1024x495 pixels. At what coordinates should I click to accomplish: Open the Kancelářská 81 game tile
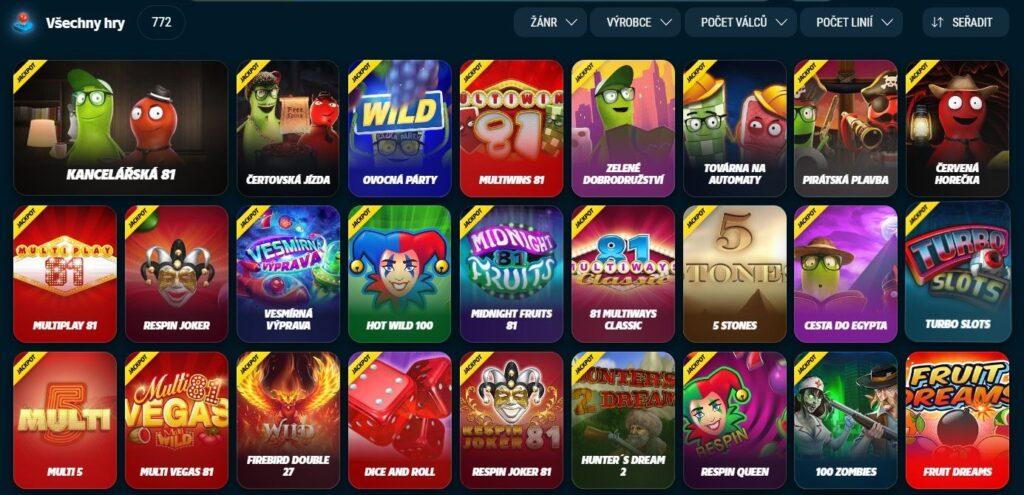click(121, 128)
